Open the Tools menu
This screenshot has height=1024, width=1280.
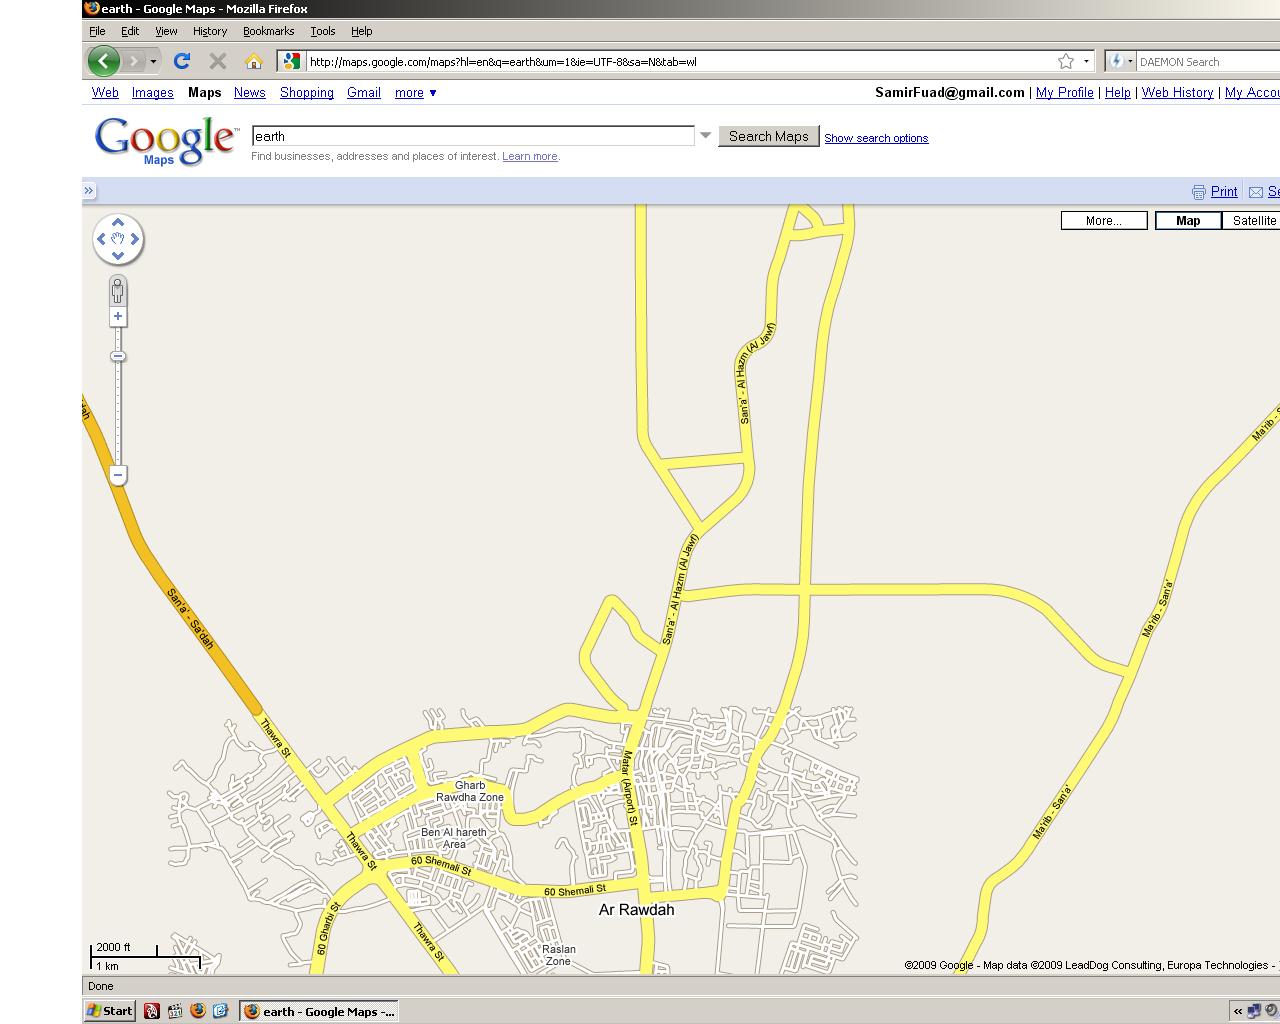pyautogui.click(x=322, y=31)
